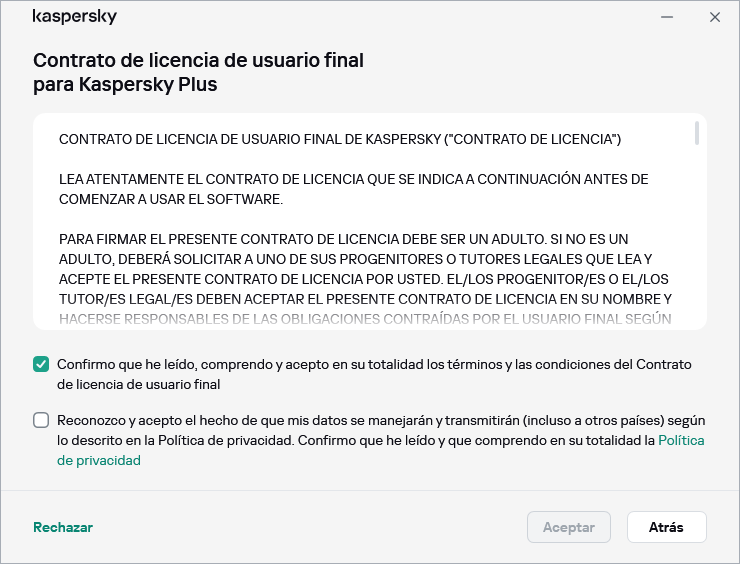Viewport: 740px width, 564px height.
Task: Click the 'para Kaspersky Plus' title line
Action: coord(125,85)
